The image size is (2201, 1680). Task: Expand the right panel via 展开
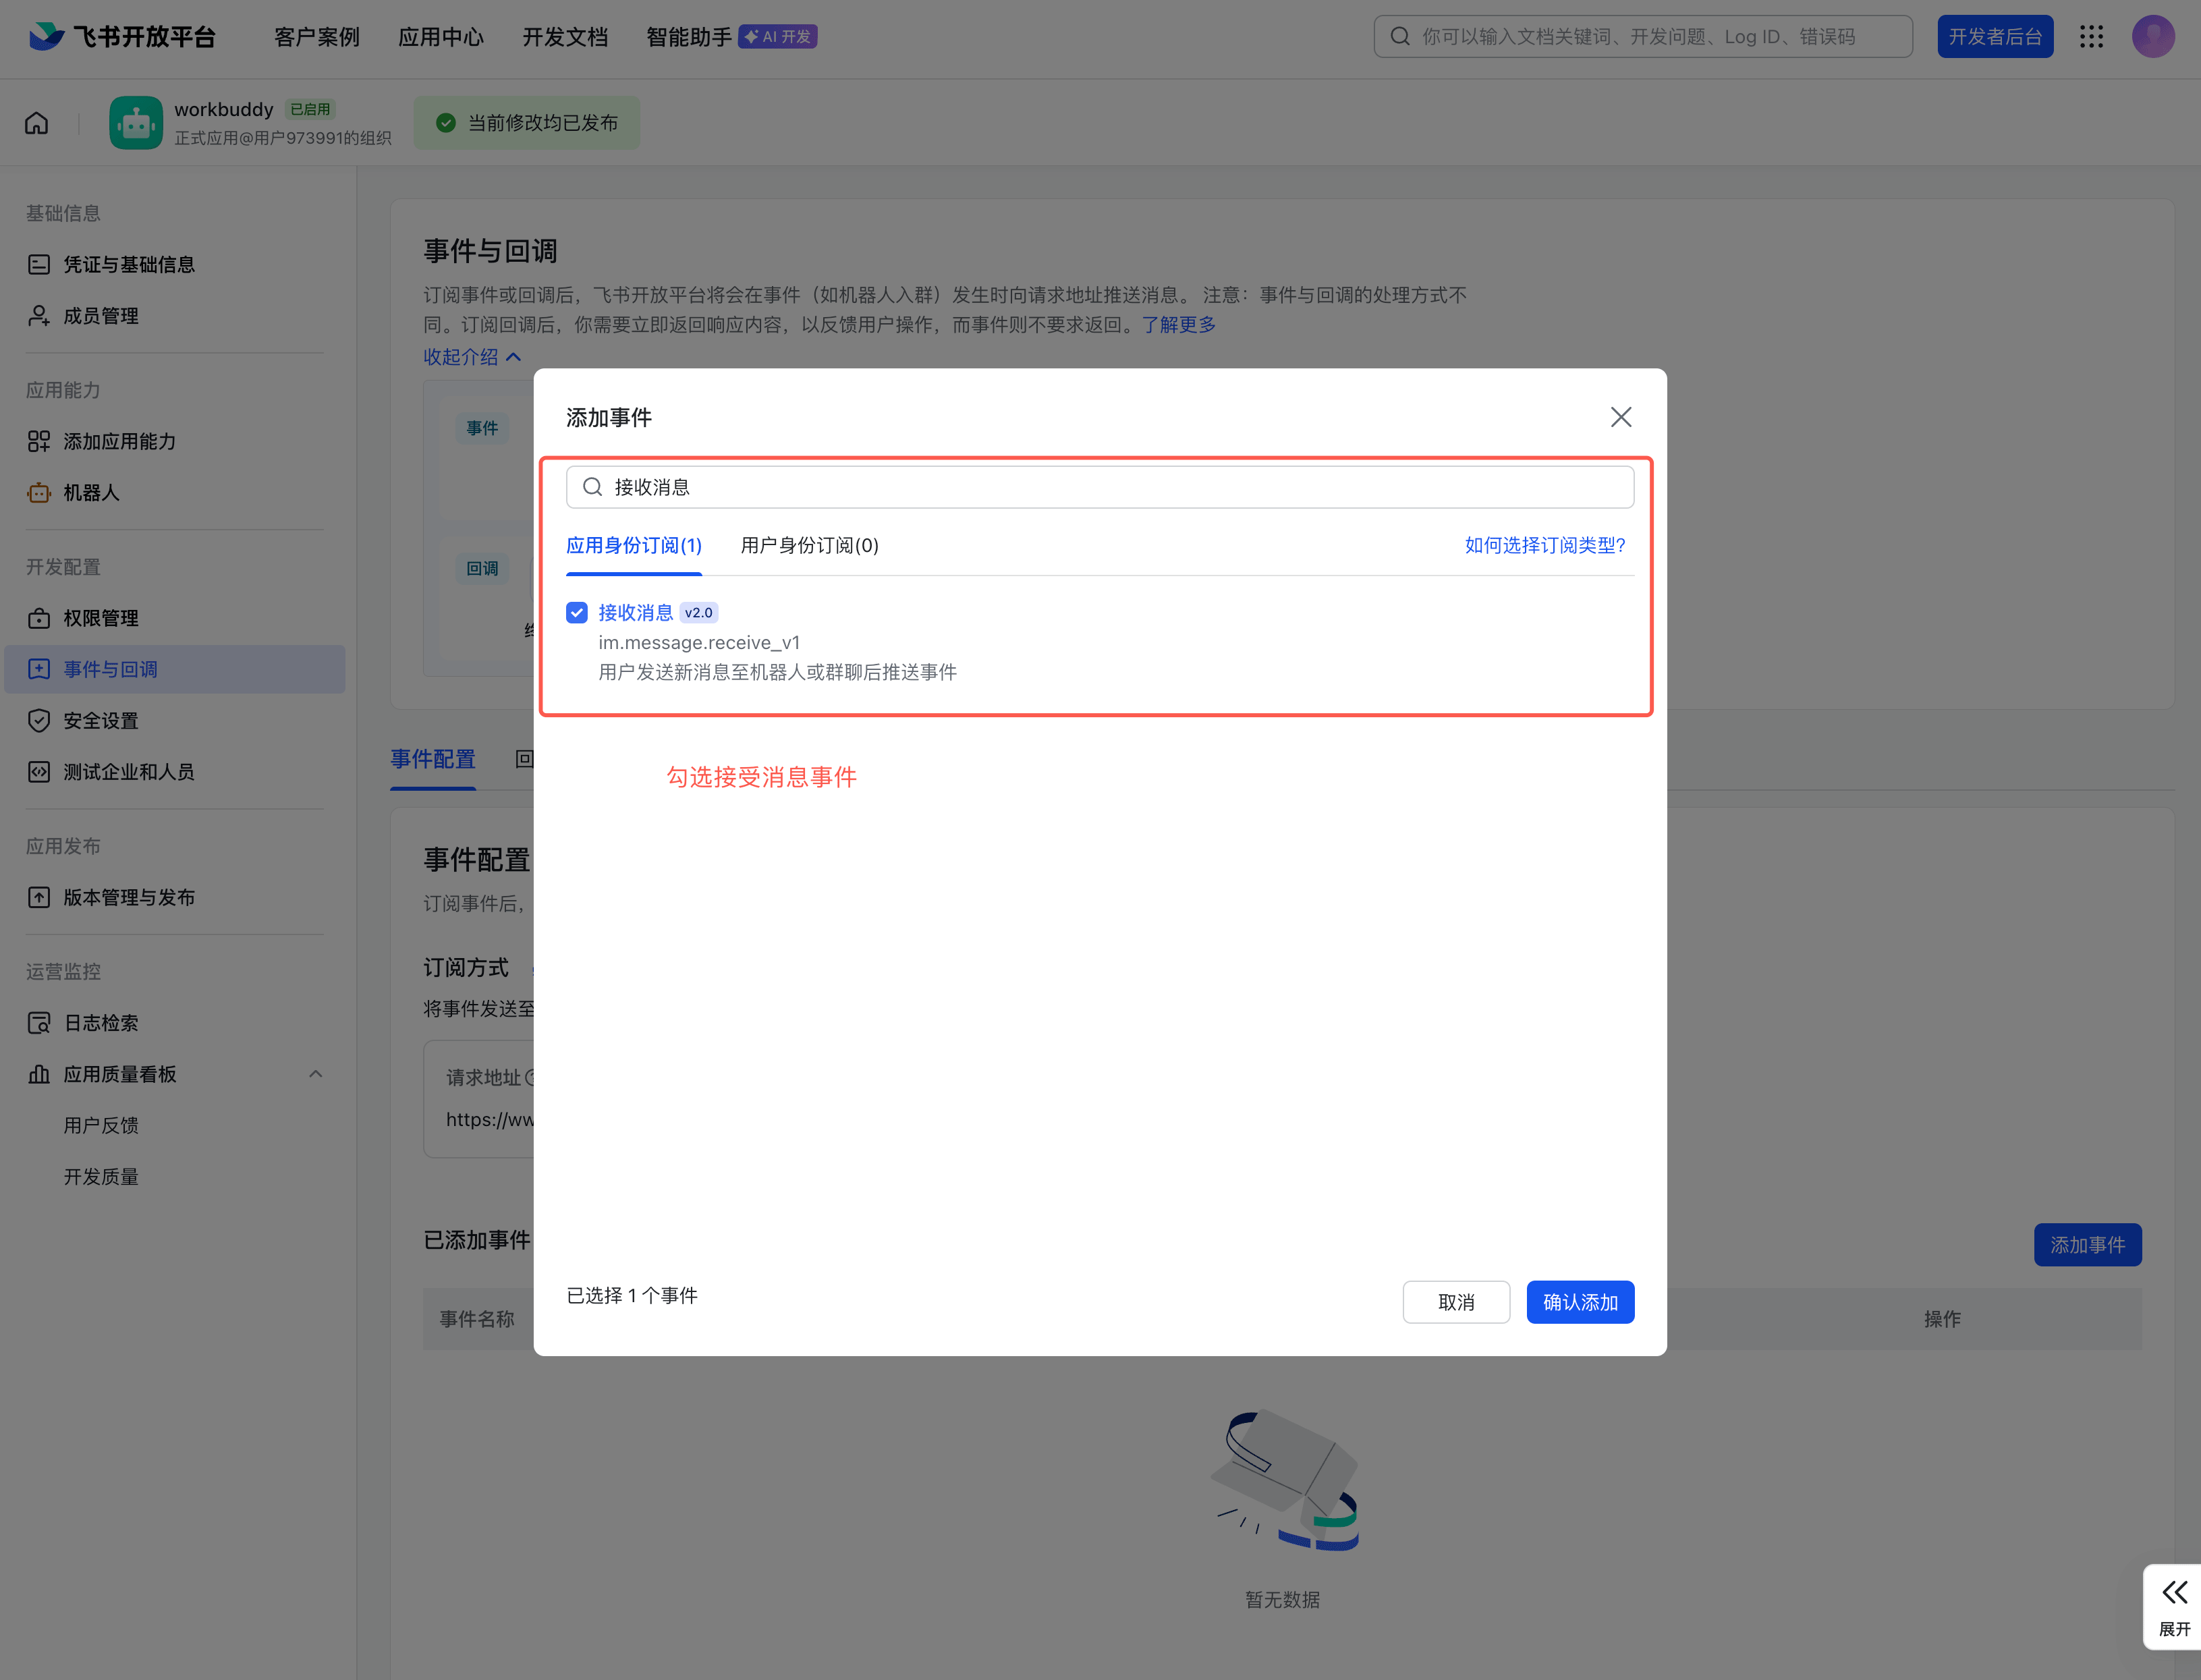pos(2174,1607)
